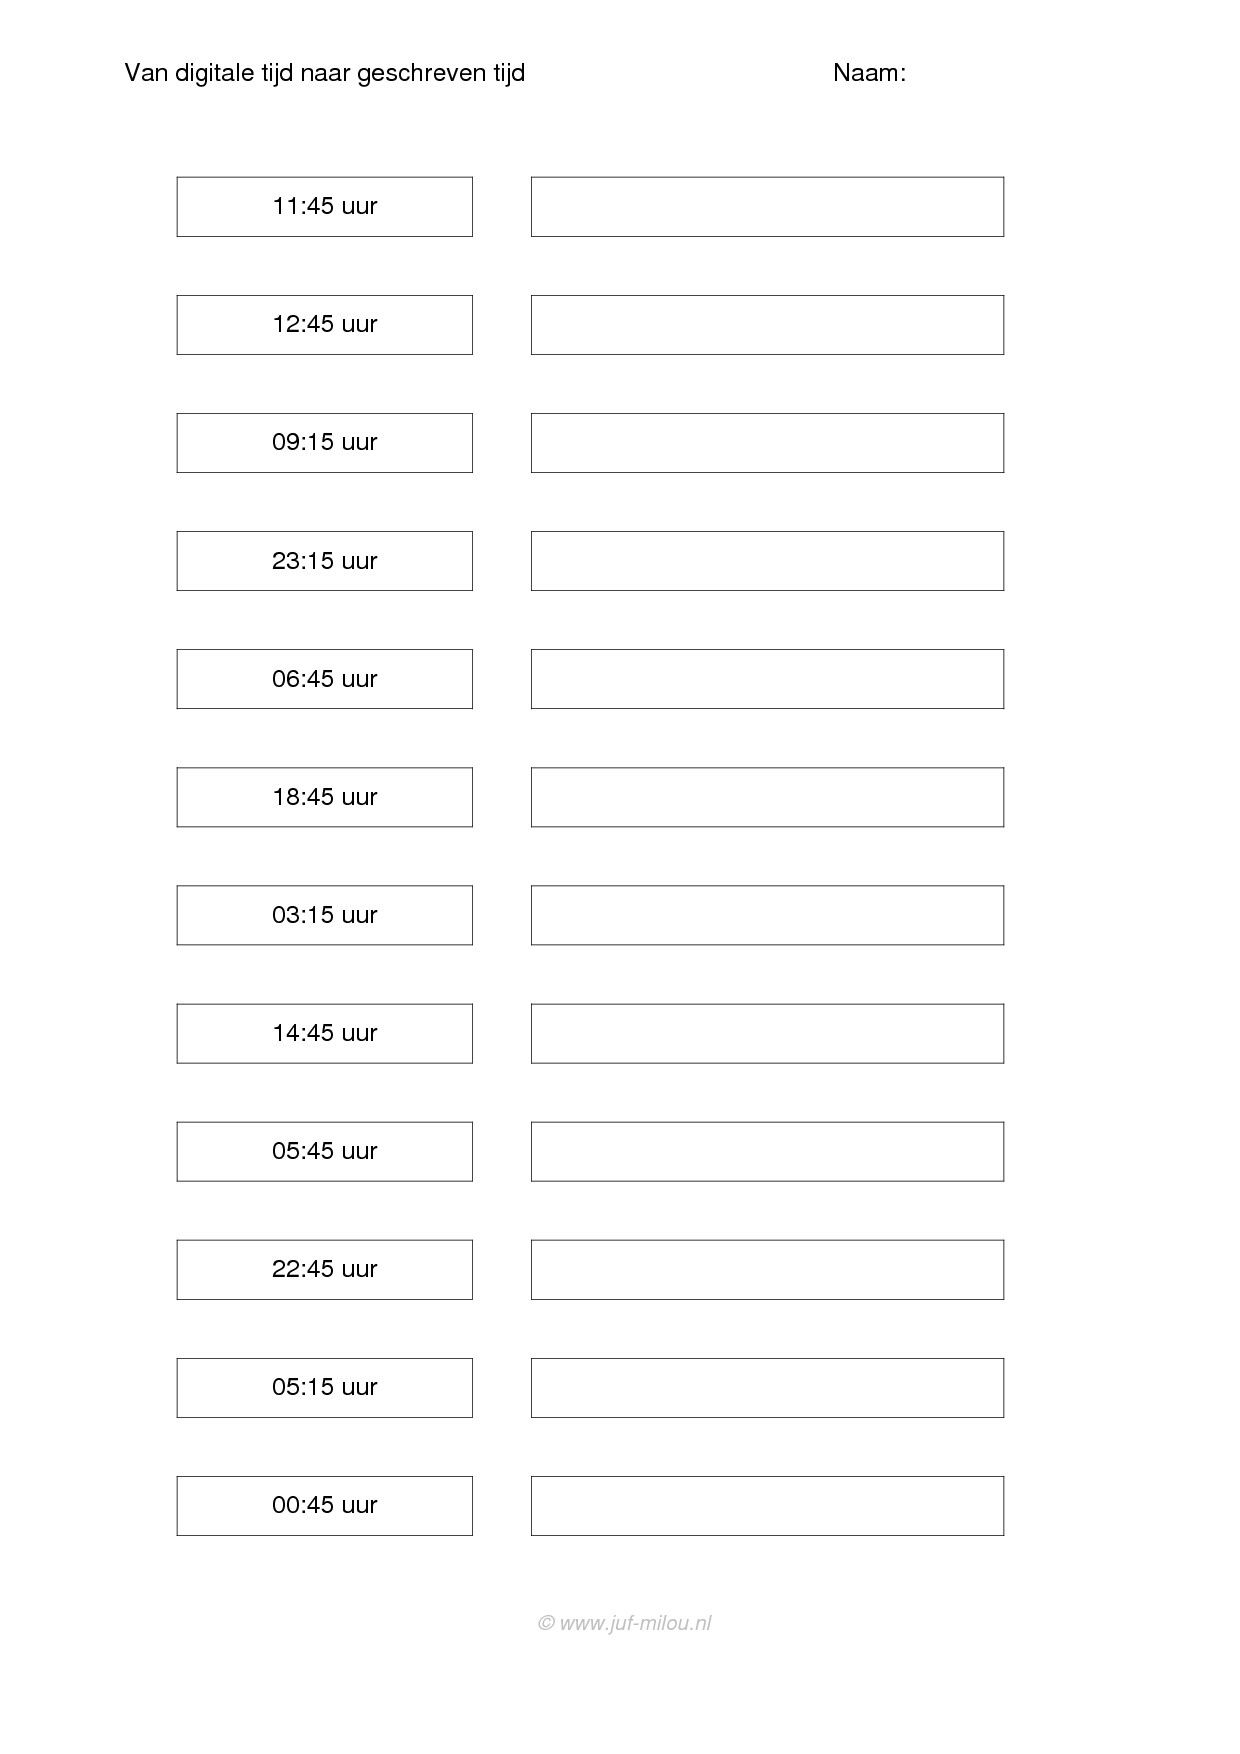Click the answer box beside 12:45 uur

coord(767,325)
